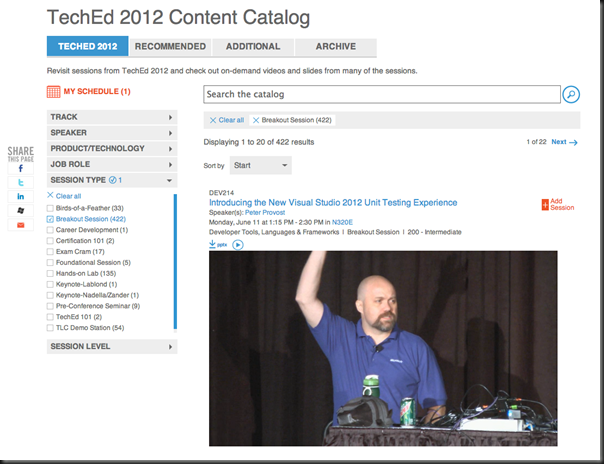Open Visual Studio 2012 Unit Testing session
This screenshot has width=604, height=464.
tap(333, 203)
